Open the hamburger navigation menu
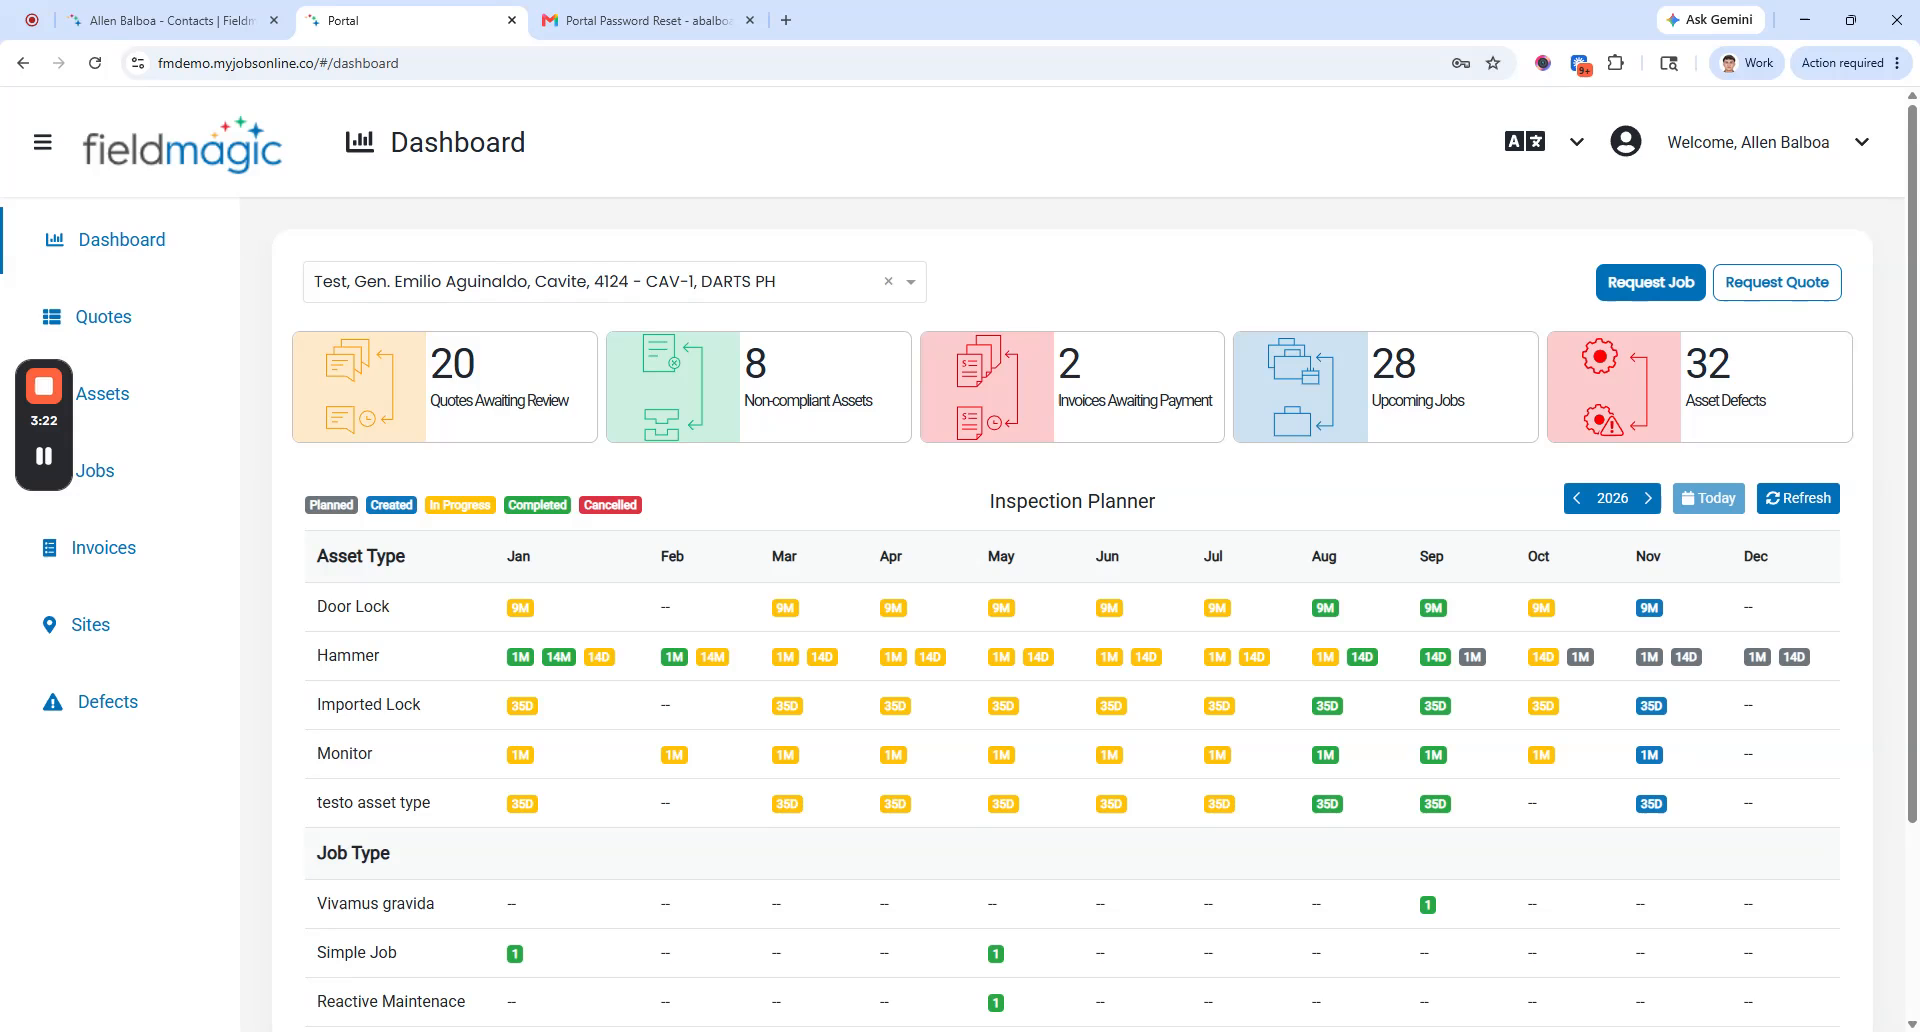 coord(42,142)
